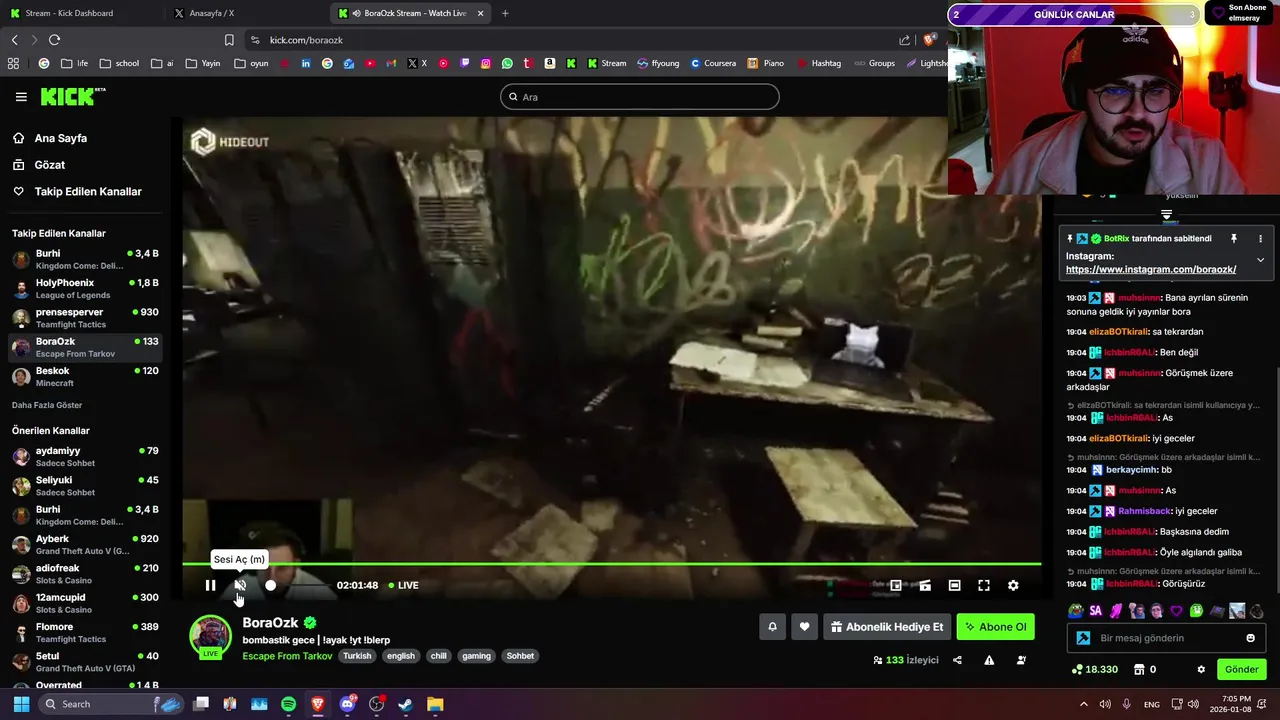Image resolution: width=1280 pixels, height=720 pixels.
Task: Open Beskok Minecraft channel
Action: (x=85, y=376)
